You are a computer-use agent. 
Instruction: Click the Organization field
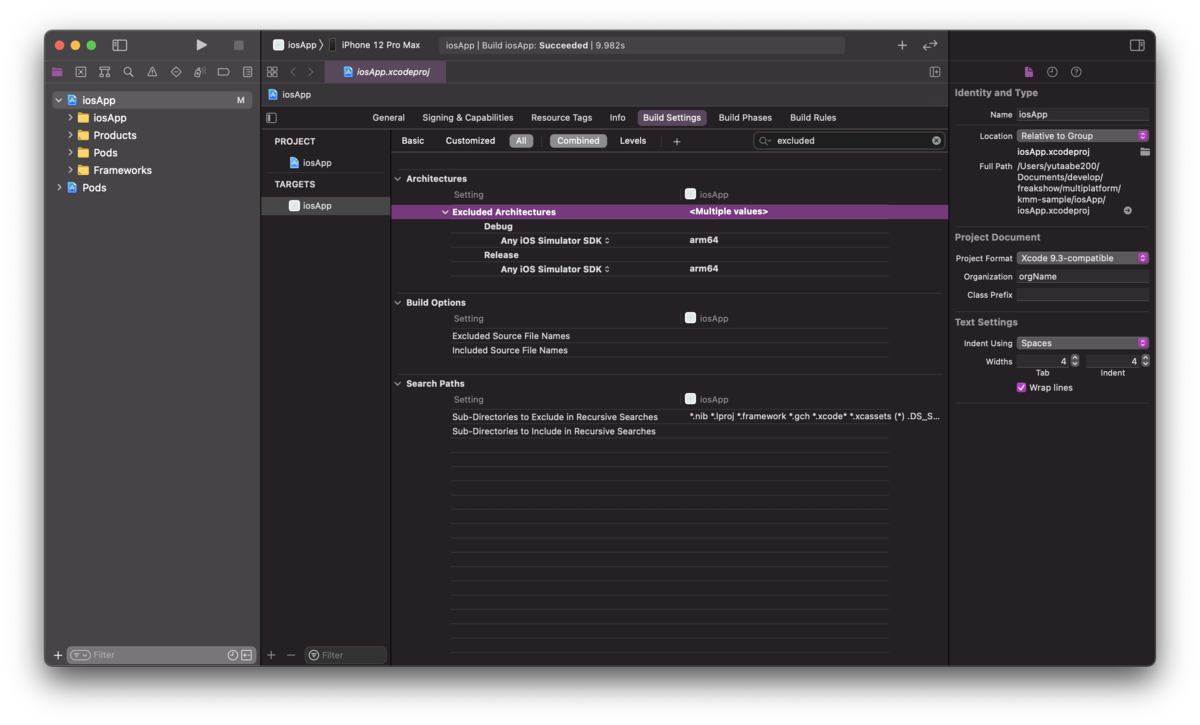[1083, 276]
